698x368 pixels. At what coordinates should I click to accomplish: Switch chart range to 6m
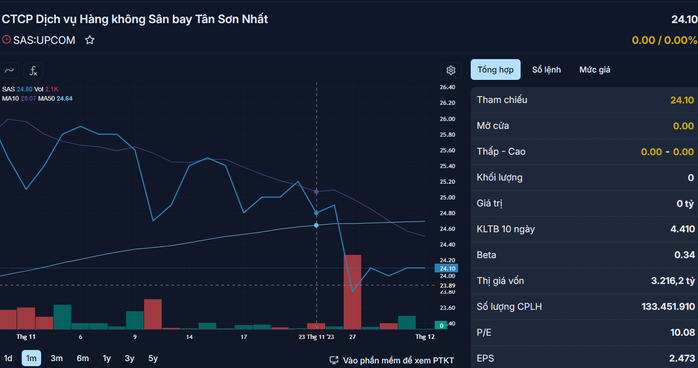tap(82, 358)
